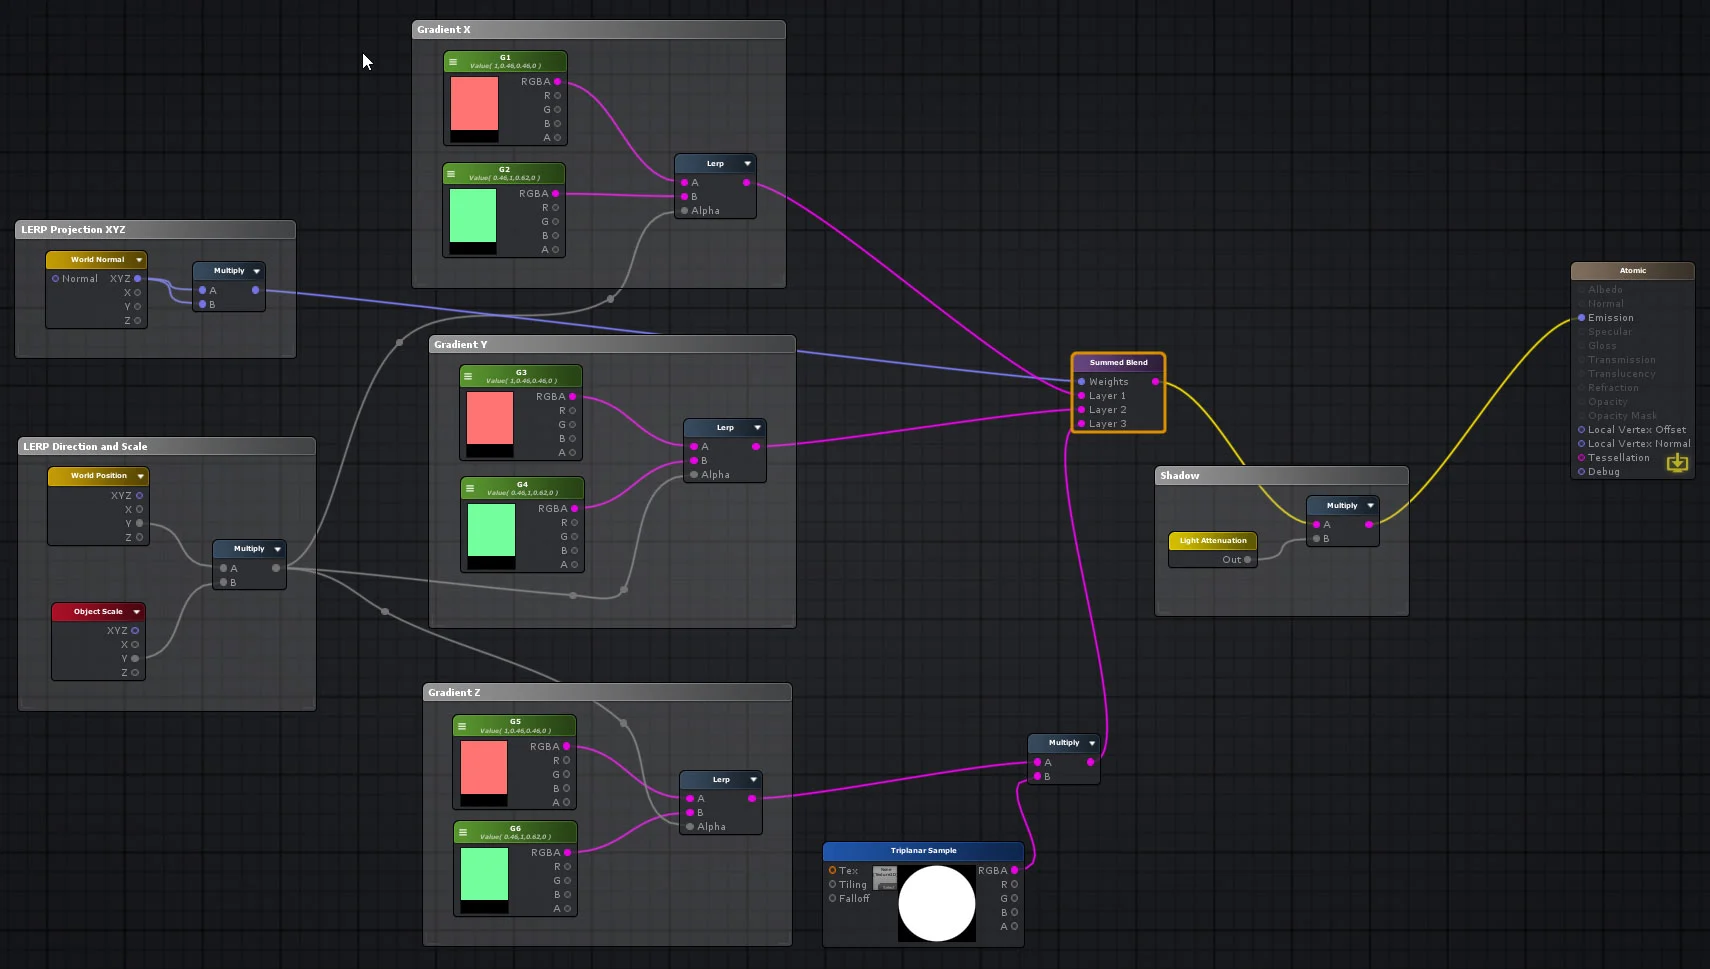Select the Light Attenuation node title

tap(1213, 541)
